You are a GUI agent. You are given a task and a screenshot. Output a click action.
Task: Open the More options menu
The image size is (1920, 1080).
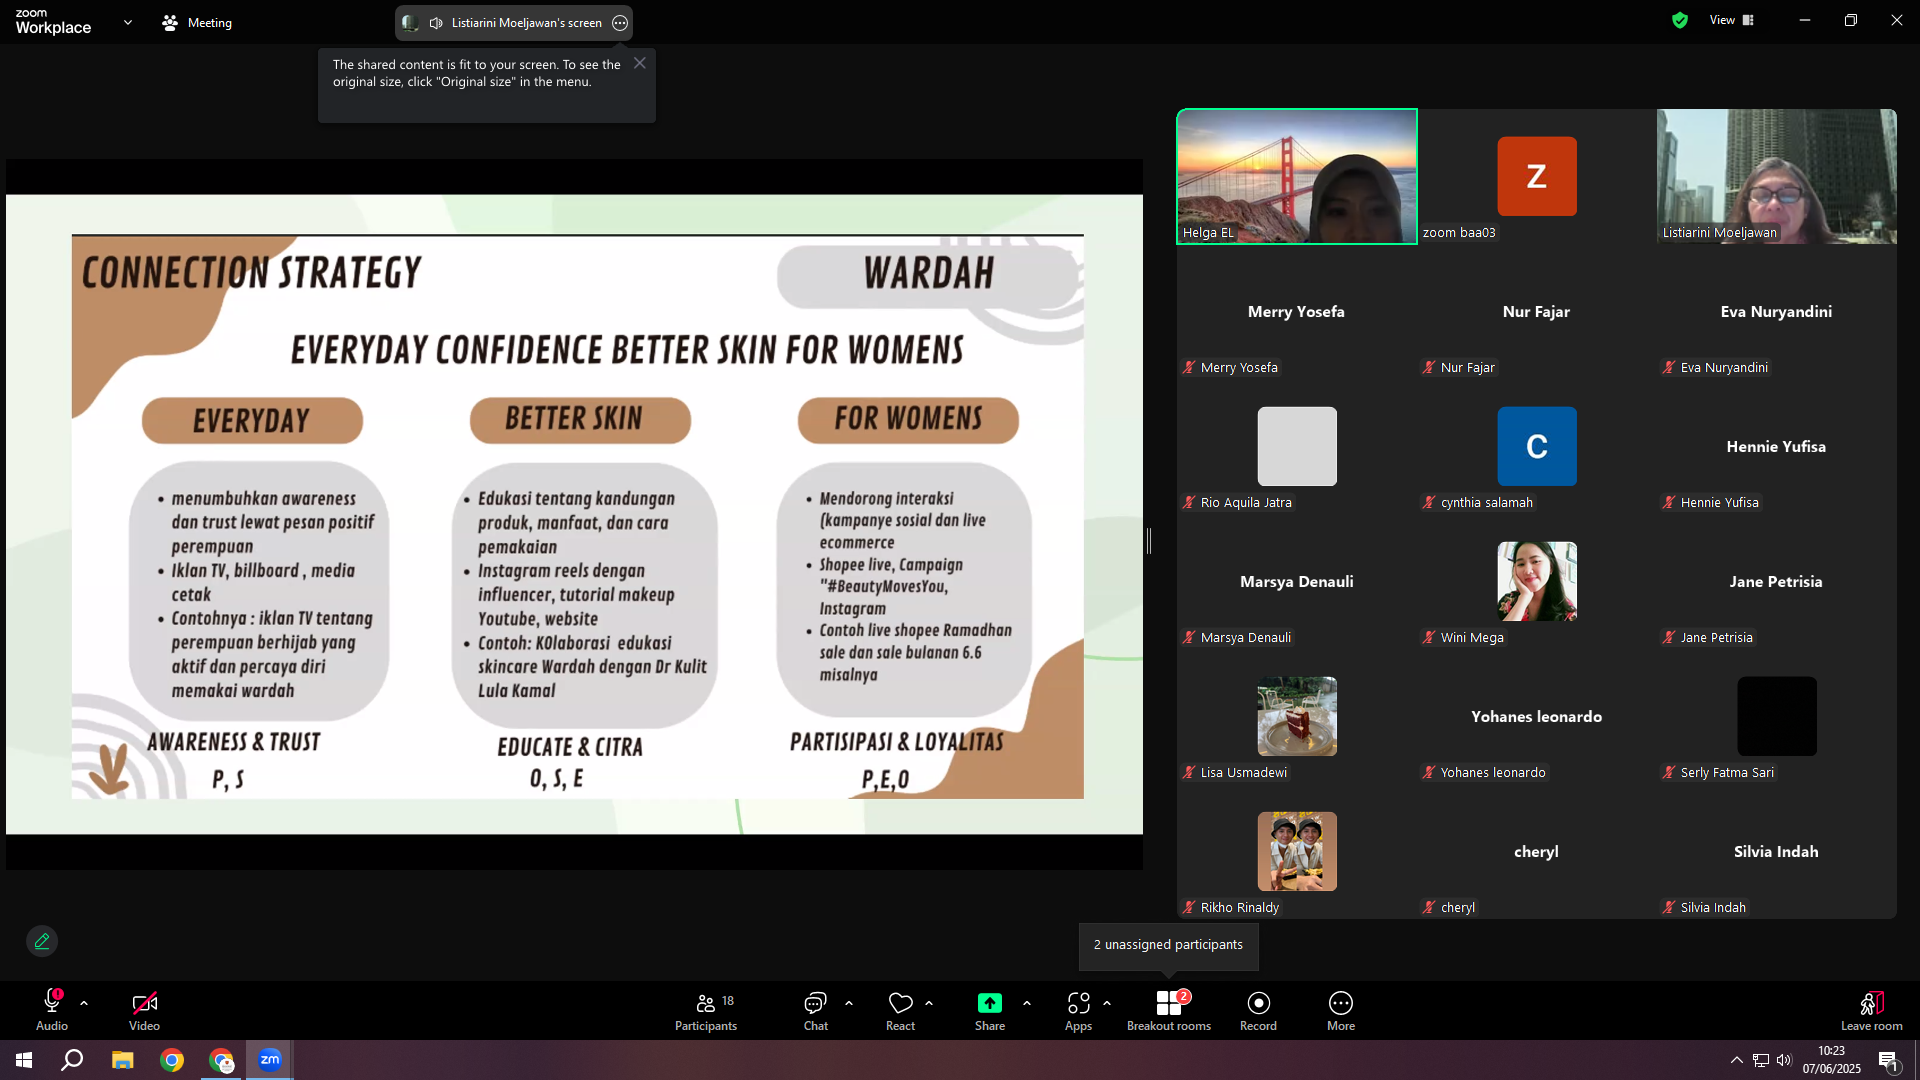1341,1010
